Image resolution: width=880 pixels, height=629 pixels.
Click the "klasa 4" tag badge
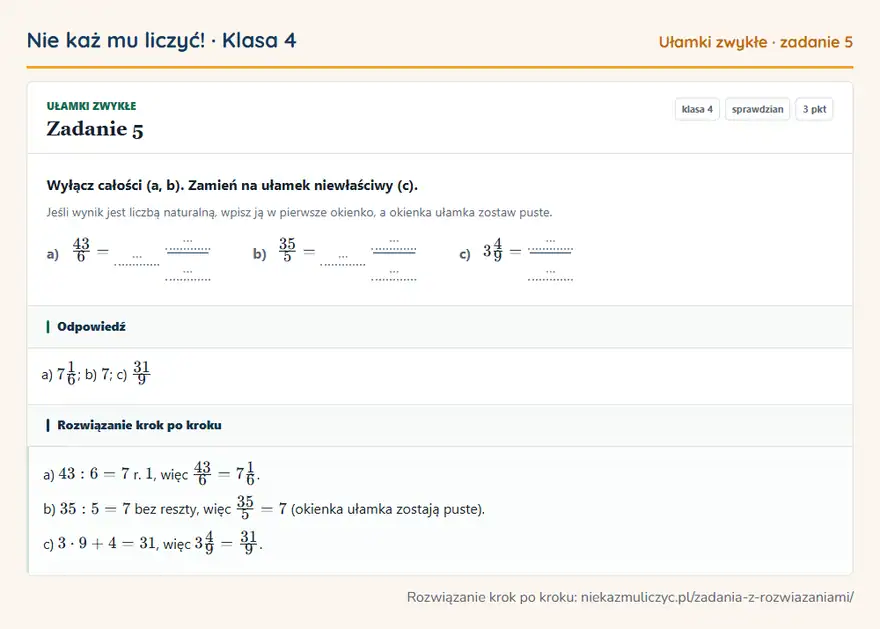(x=697, y=109)
